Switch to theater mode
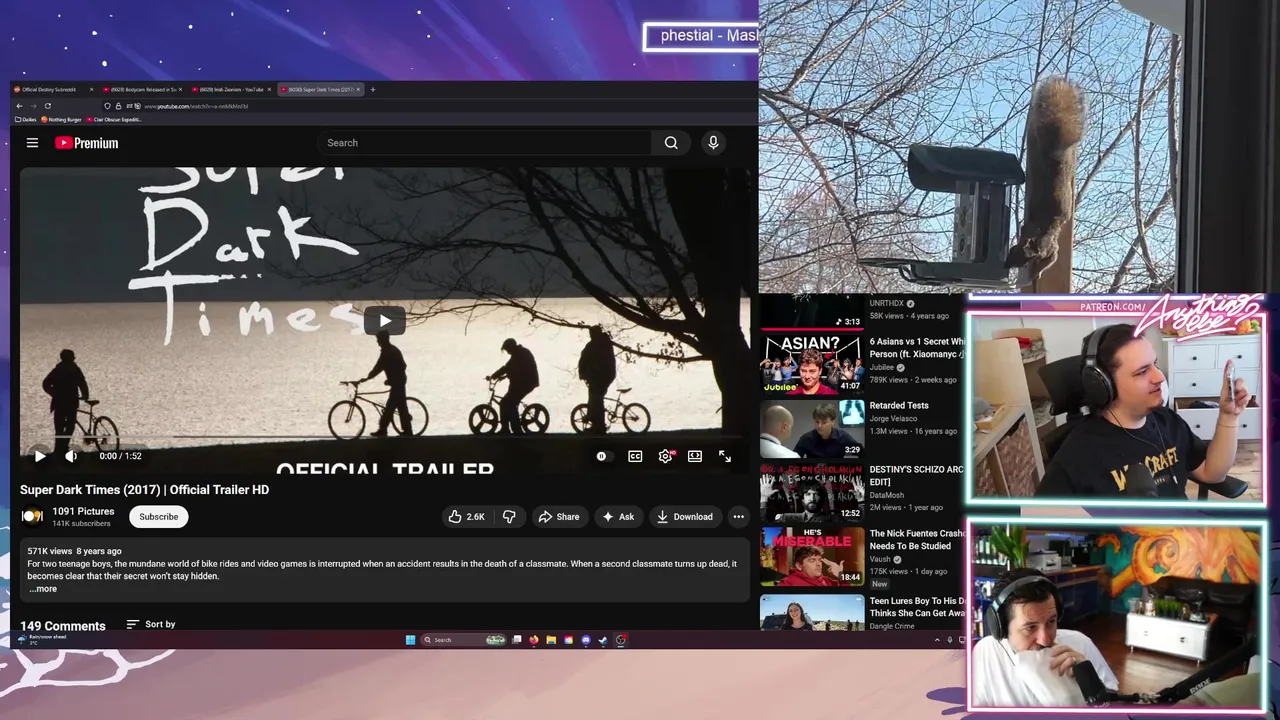The height and width of the screenshot is (720, 1280). pyautogui.click(x=695, y=456)
